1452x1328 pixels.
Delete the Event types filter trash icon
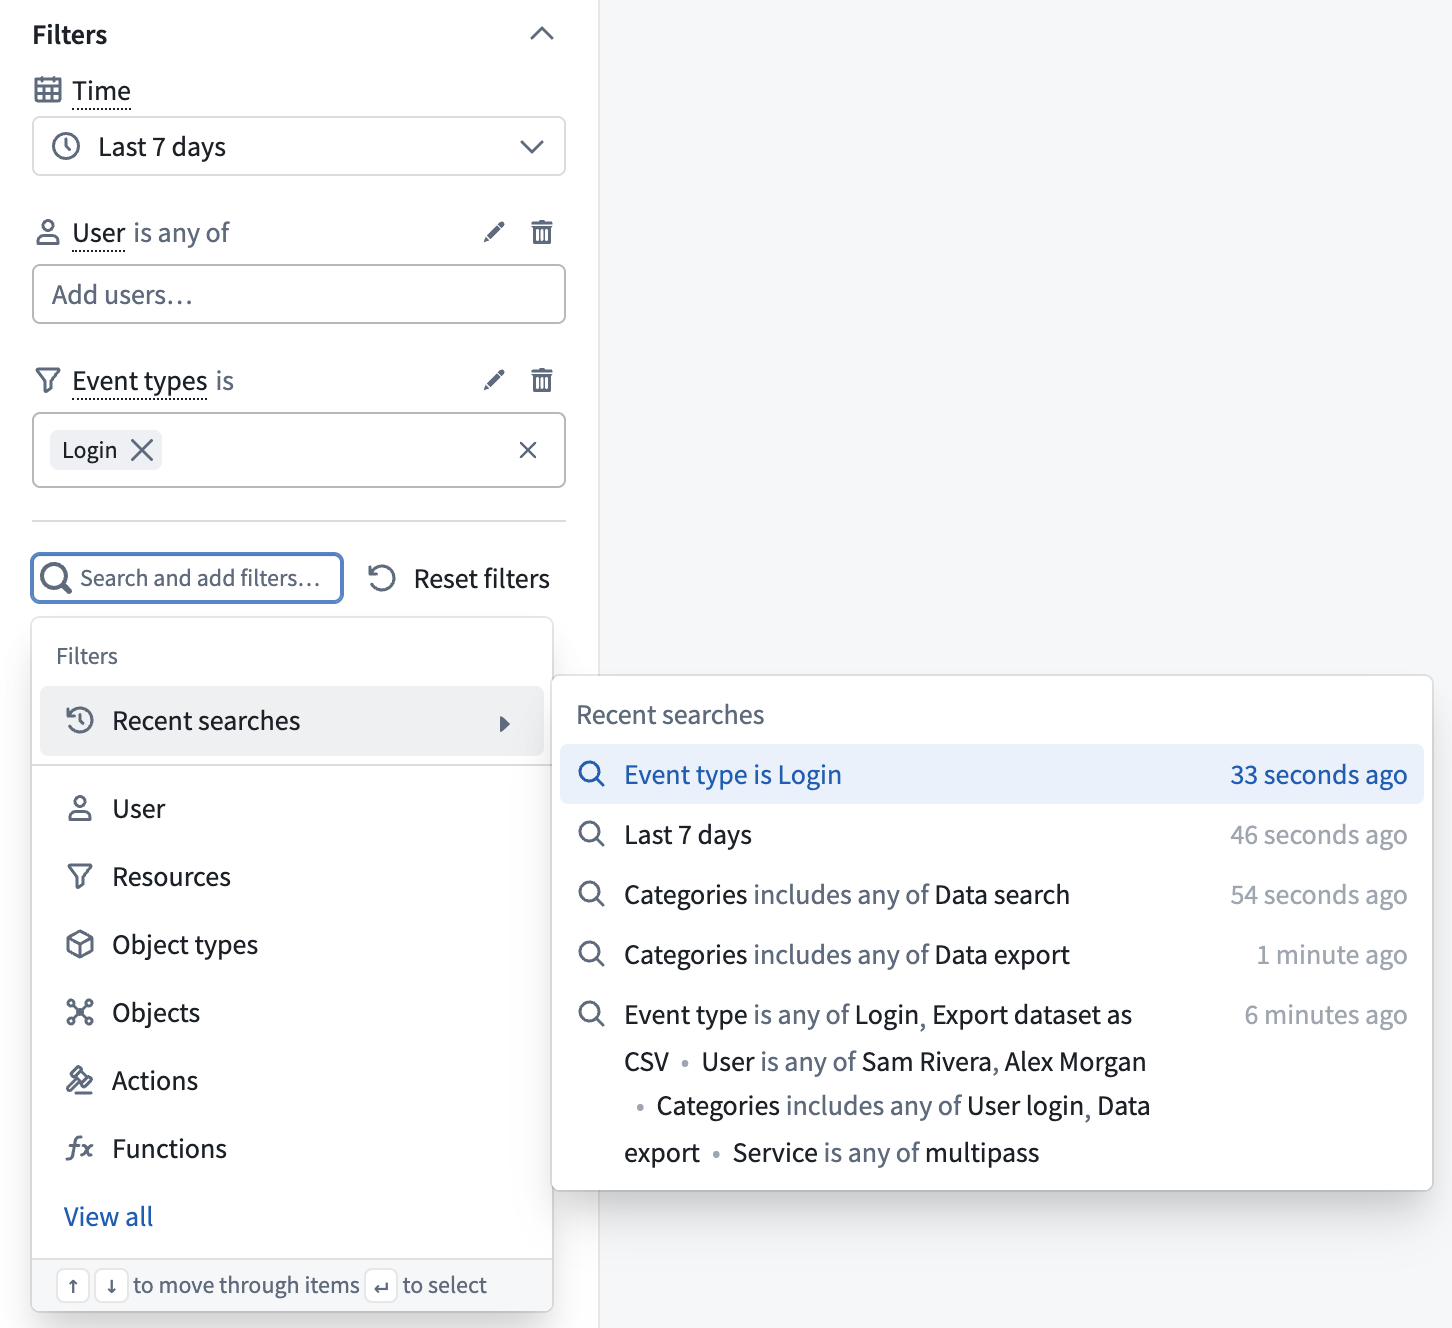tap(542, 380)
